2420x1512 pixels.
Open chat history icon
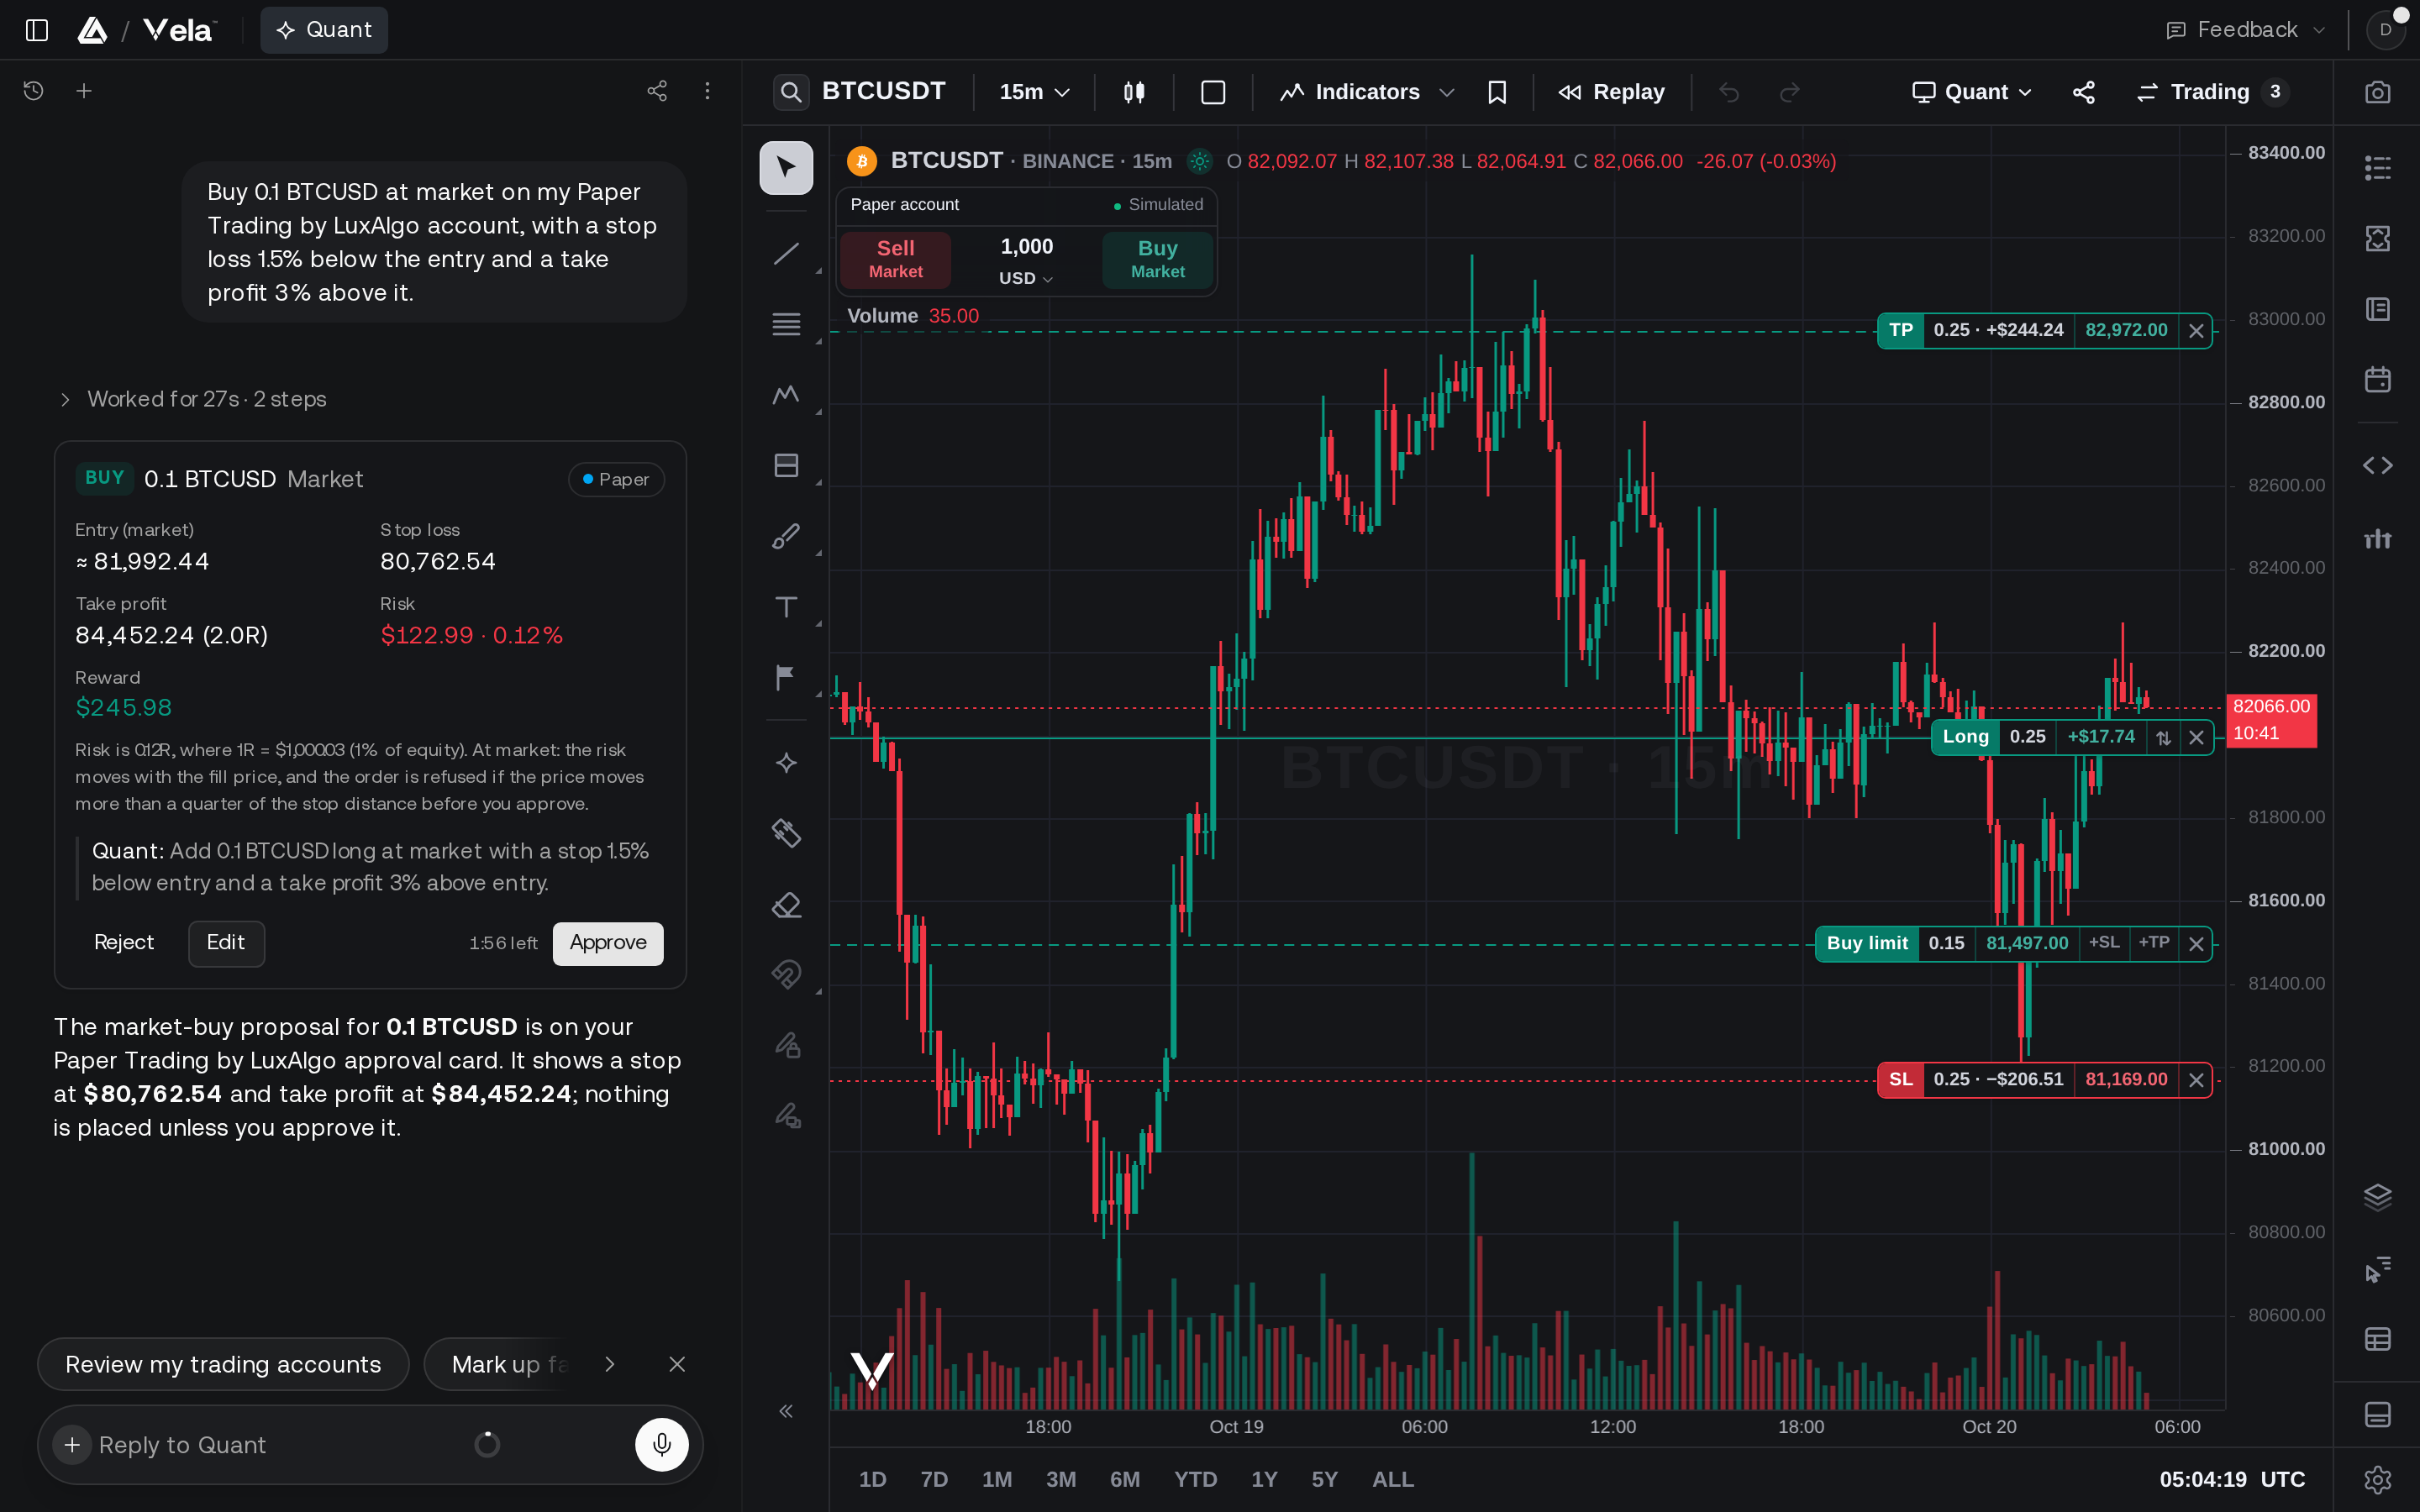click(x=34, y=91)
